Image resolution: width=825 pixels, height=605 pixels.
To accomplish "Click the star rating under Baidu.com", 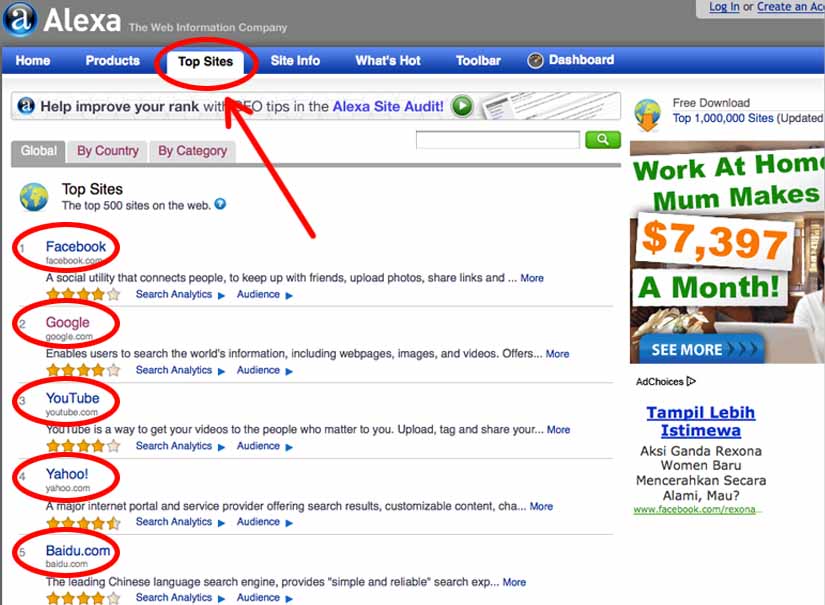I will click(x=83, y=598).
